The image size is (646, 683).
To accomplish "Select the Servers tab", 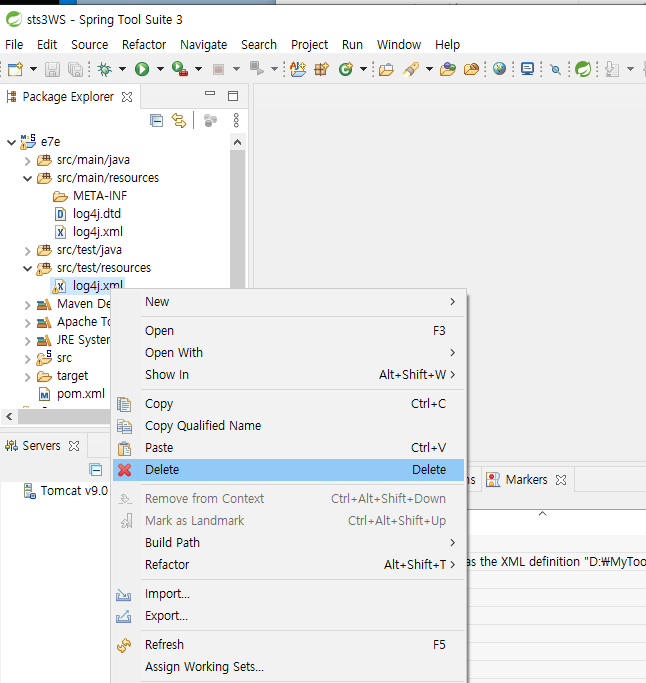I will point(41,446).
